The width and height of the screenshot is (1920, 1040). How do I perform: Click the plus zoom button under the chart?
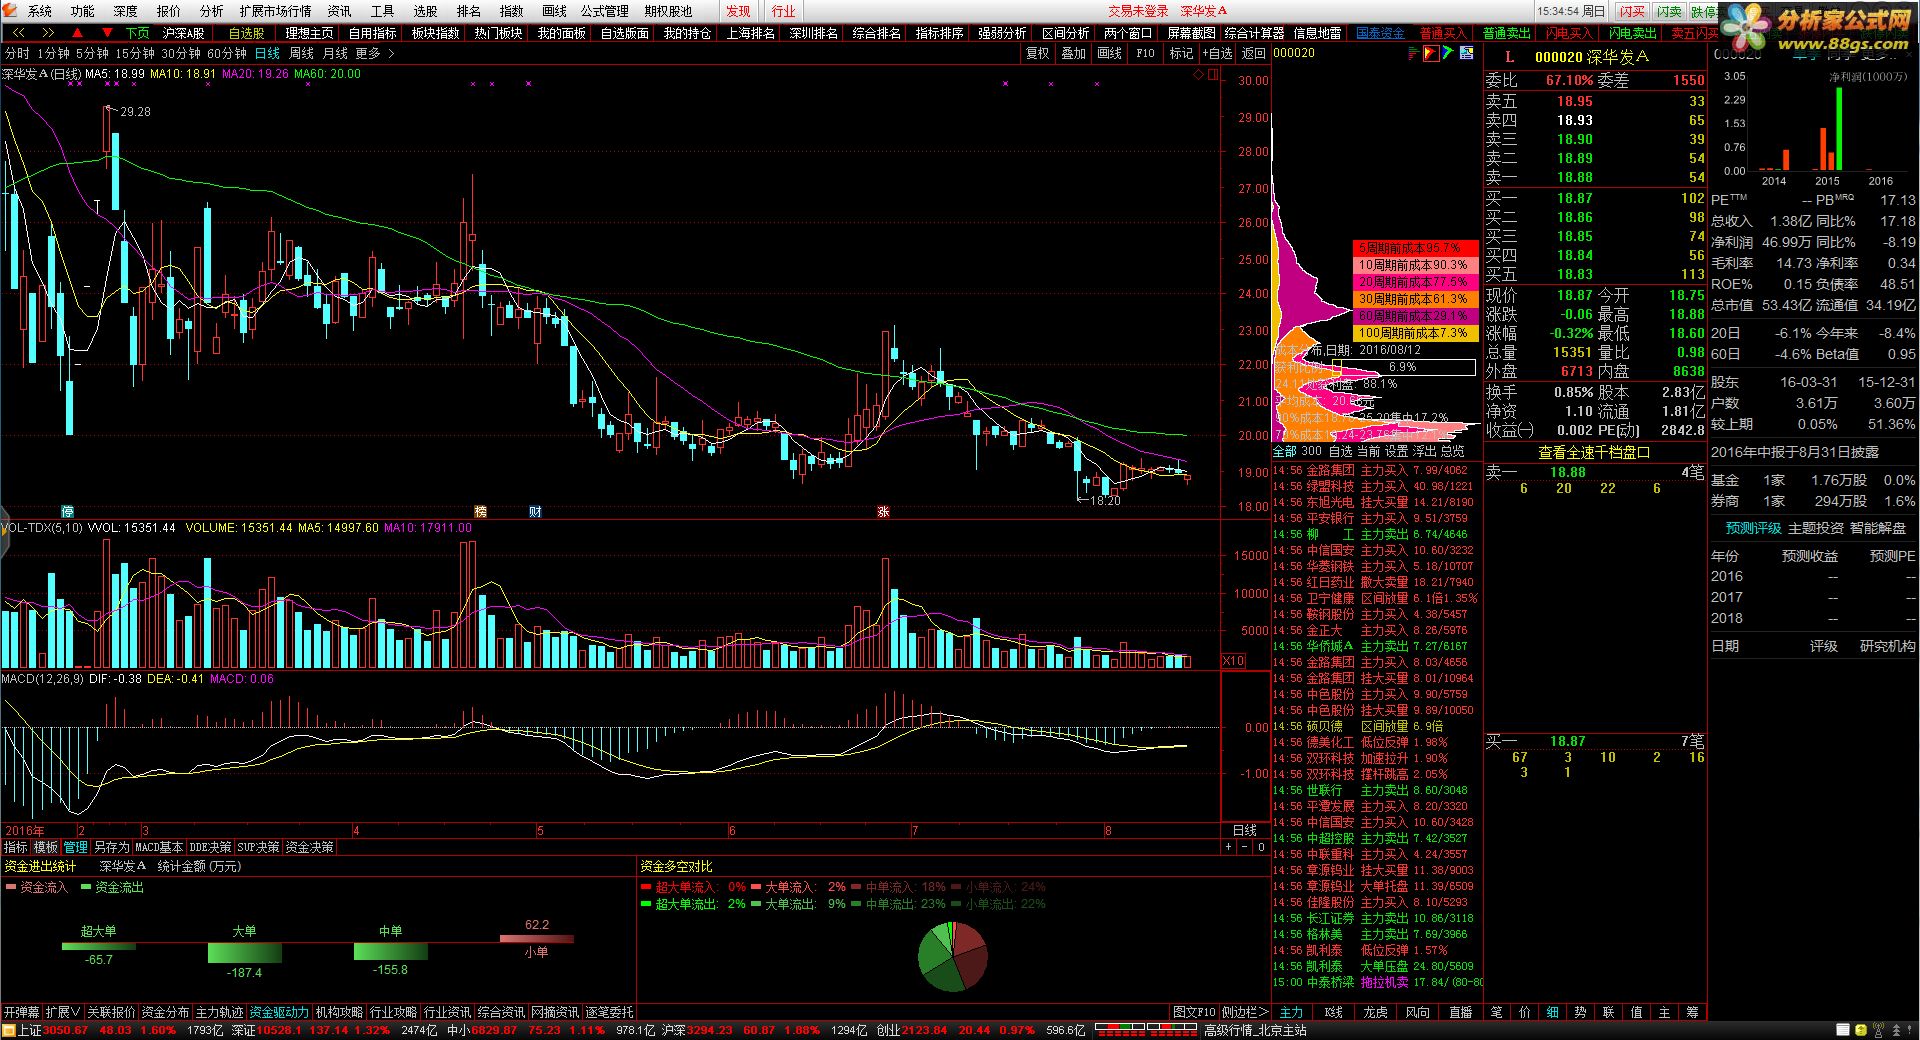1229,847
